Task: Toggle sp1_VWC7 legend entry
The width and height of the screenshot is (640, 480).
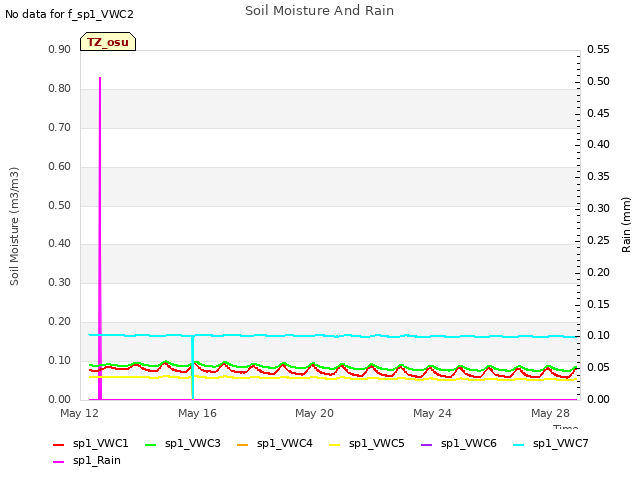Action: (x=551, y=444)
